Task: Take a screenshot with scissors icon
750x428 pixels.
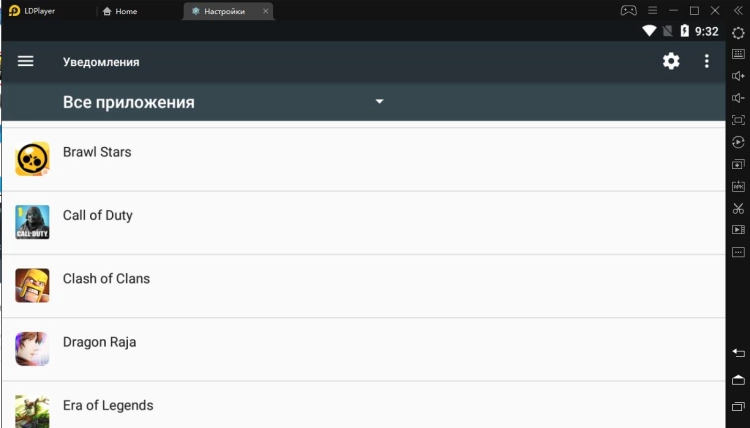Action: [738, 208]
